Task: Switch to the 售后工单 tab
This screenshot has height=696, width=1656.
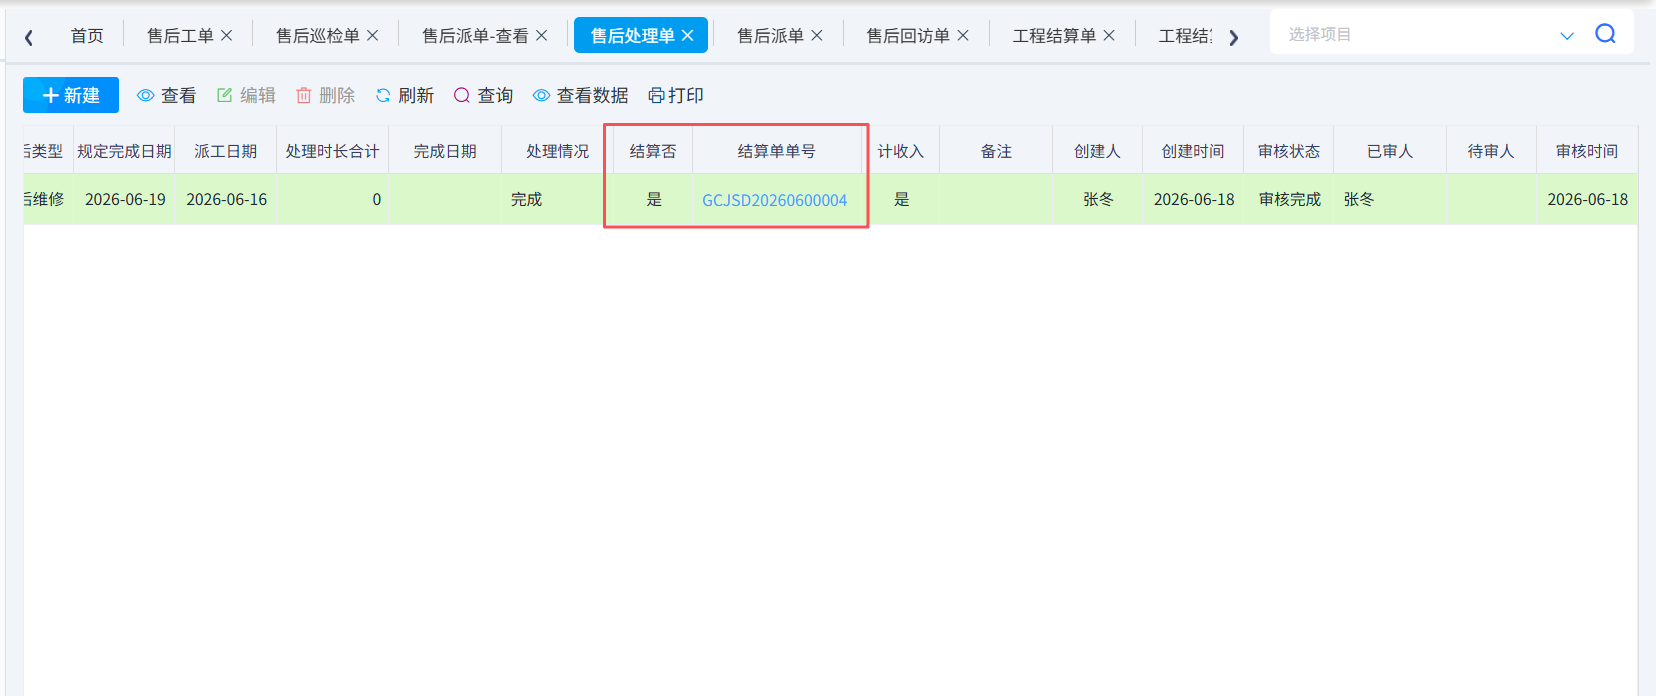Action: tap(180, 35)
